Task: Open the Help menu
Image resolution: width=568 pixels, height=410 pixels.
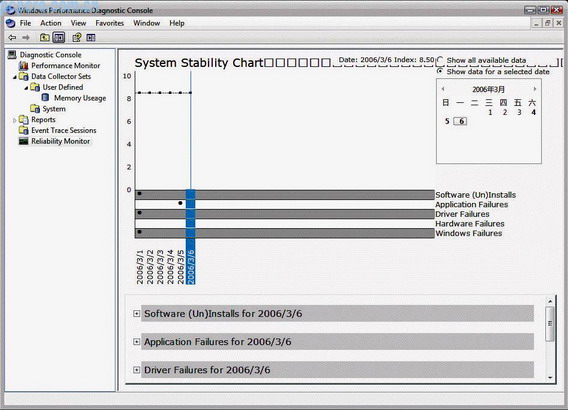Action: pyautogui.click(x=177, y=23)
